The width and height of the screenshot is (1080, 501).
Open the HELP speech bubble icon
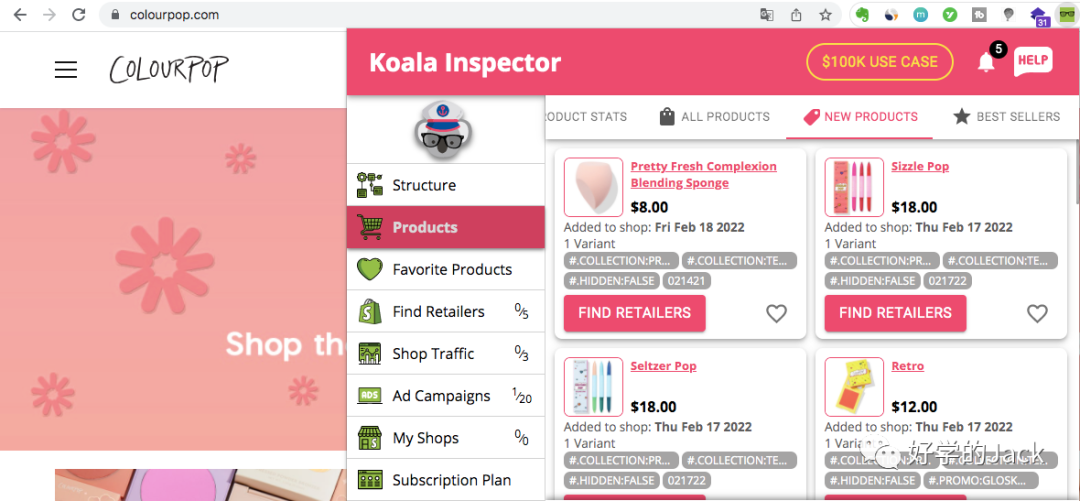click(x=1033, y=61)
